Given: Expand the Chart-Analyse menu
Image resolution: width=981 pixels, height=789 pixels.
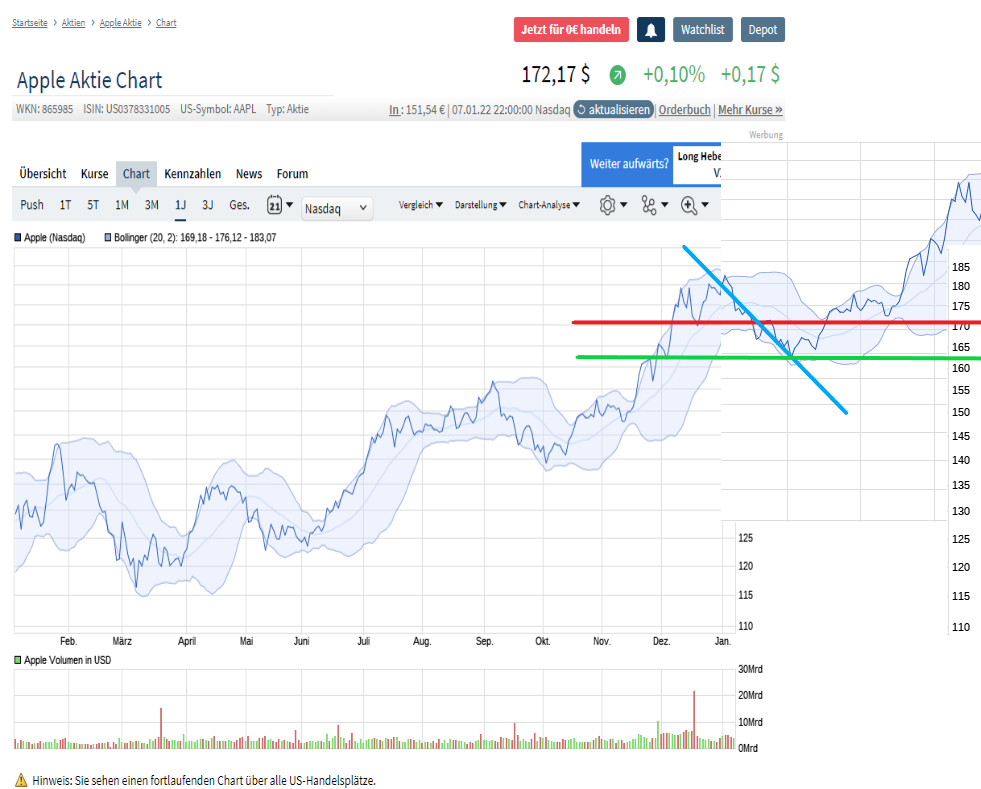Looking at the screenshot, I should tap(550, 204).
